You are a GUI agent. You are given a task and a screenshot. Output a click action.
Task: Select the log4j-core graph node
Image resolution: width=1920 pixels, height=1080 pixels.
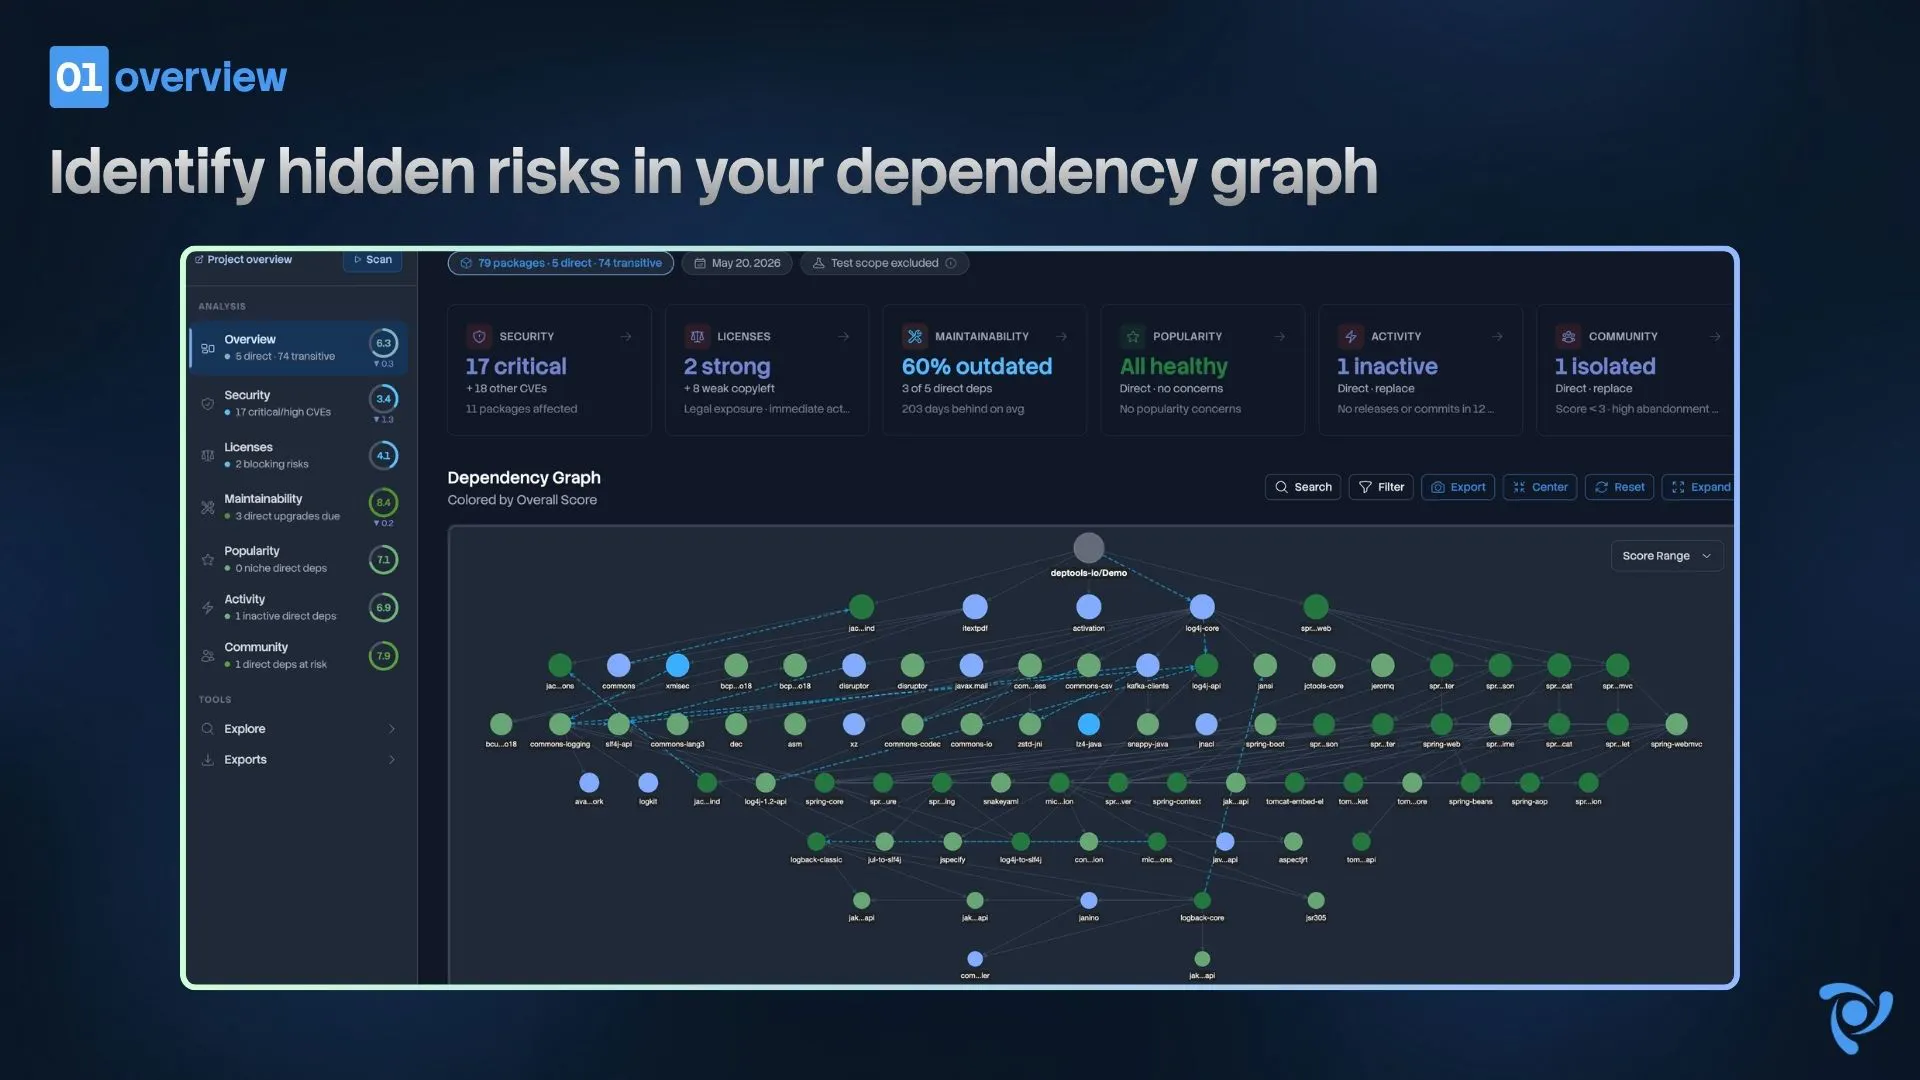(x=1202, y=607)
